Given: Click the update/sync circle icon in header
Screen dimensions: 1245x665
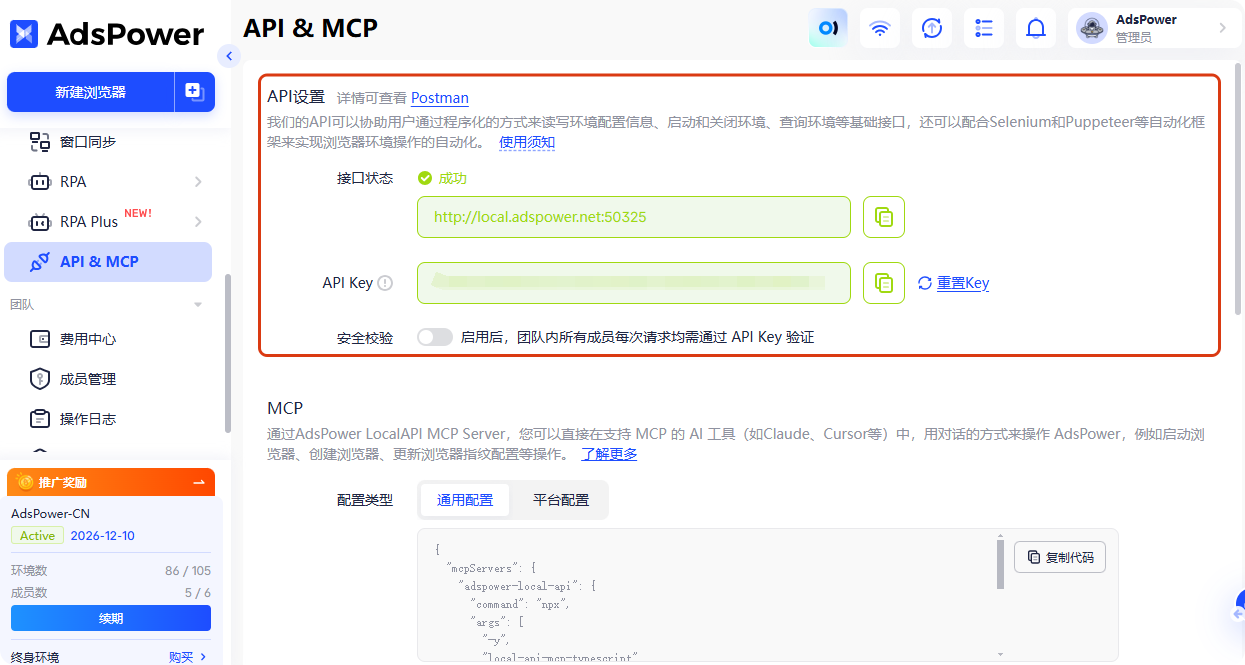Looking at the screenshot, I should (x=932, y=28).
